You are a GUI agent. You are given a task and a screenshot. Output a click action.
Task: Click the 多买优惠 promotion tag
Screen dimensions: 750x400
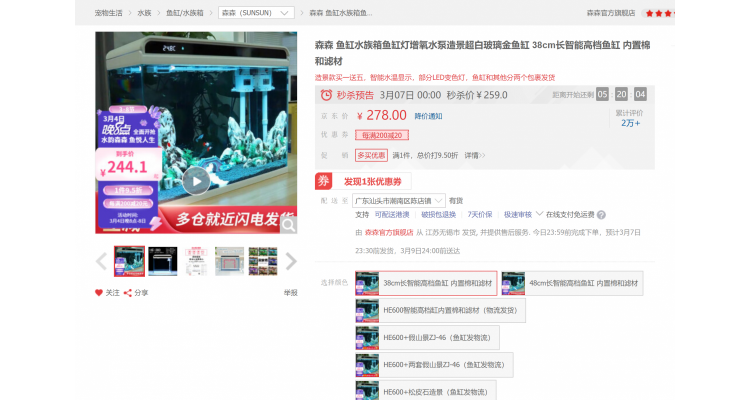point(371,155)
